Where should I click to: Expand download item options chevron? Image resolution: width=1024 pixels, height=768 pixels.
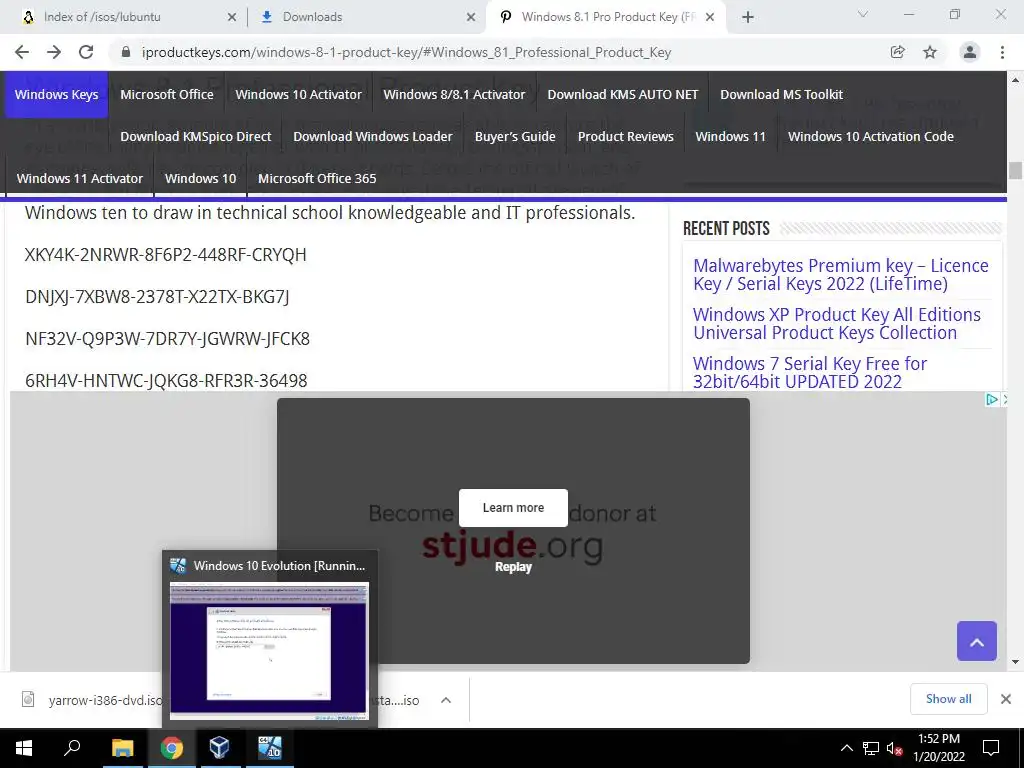(x=446, y=700)
